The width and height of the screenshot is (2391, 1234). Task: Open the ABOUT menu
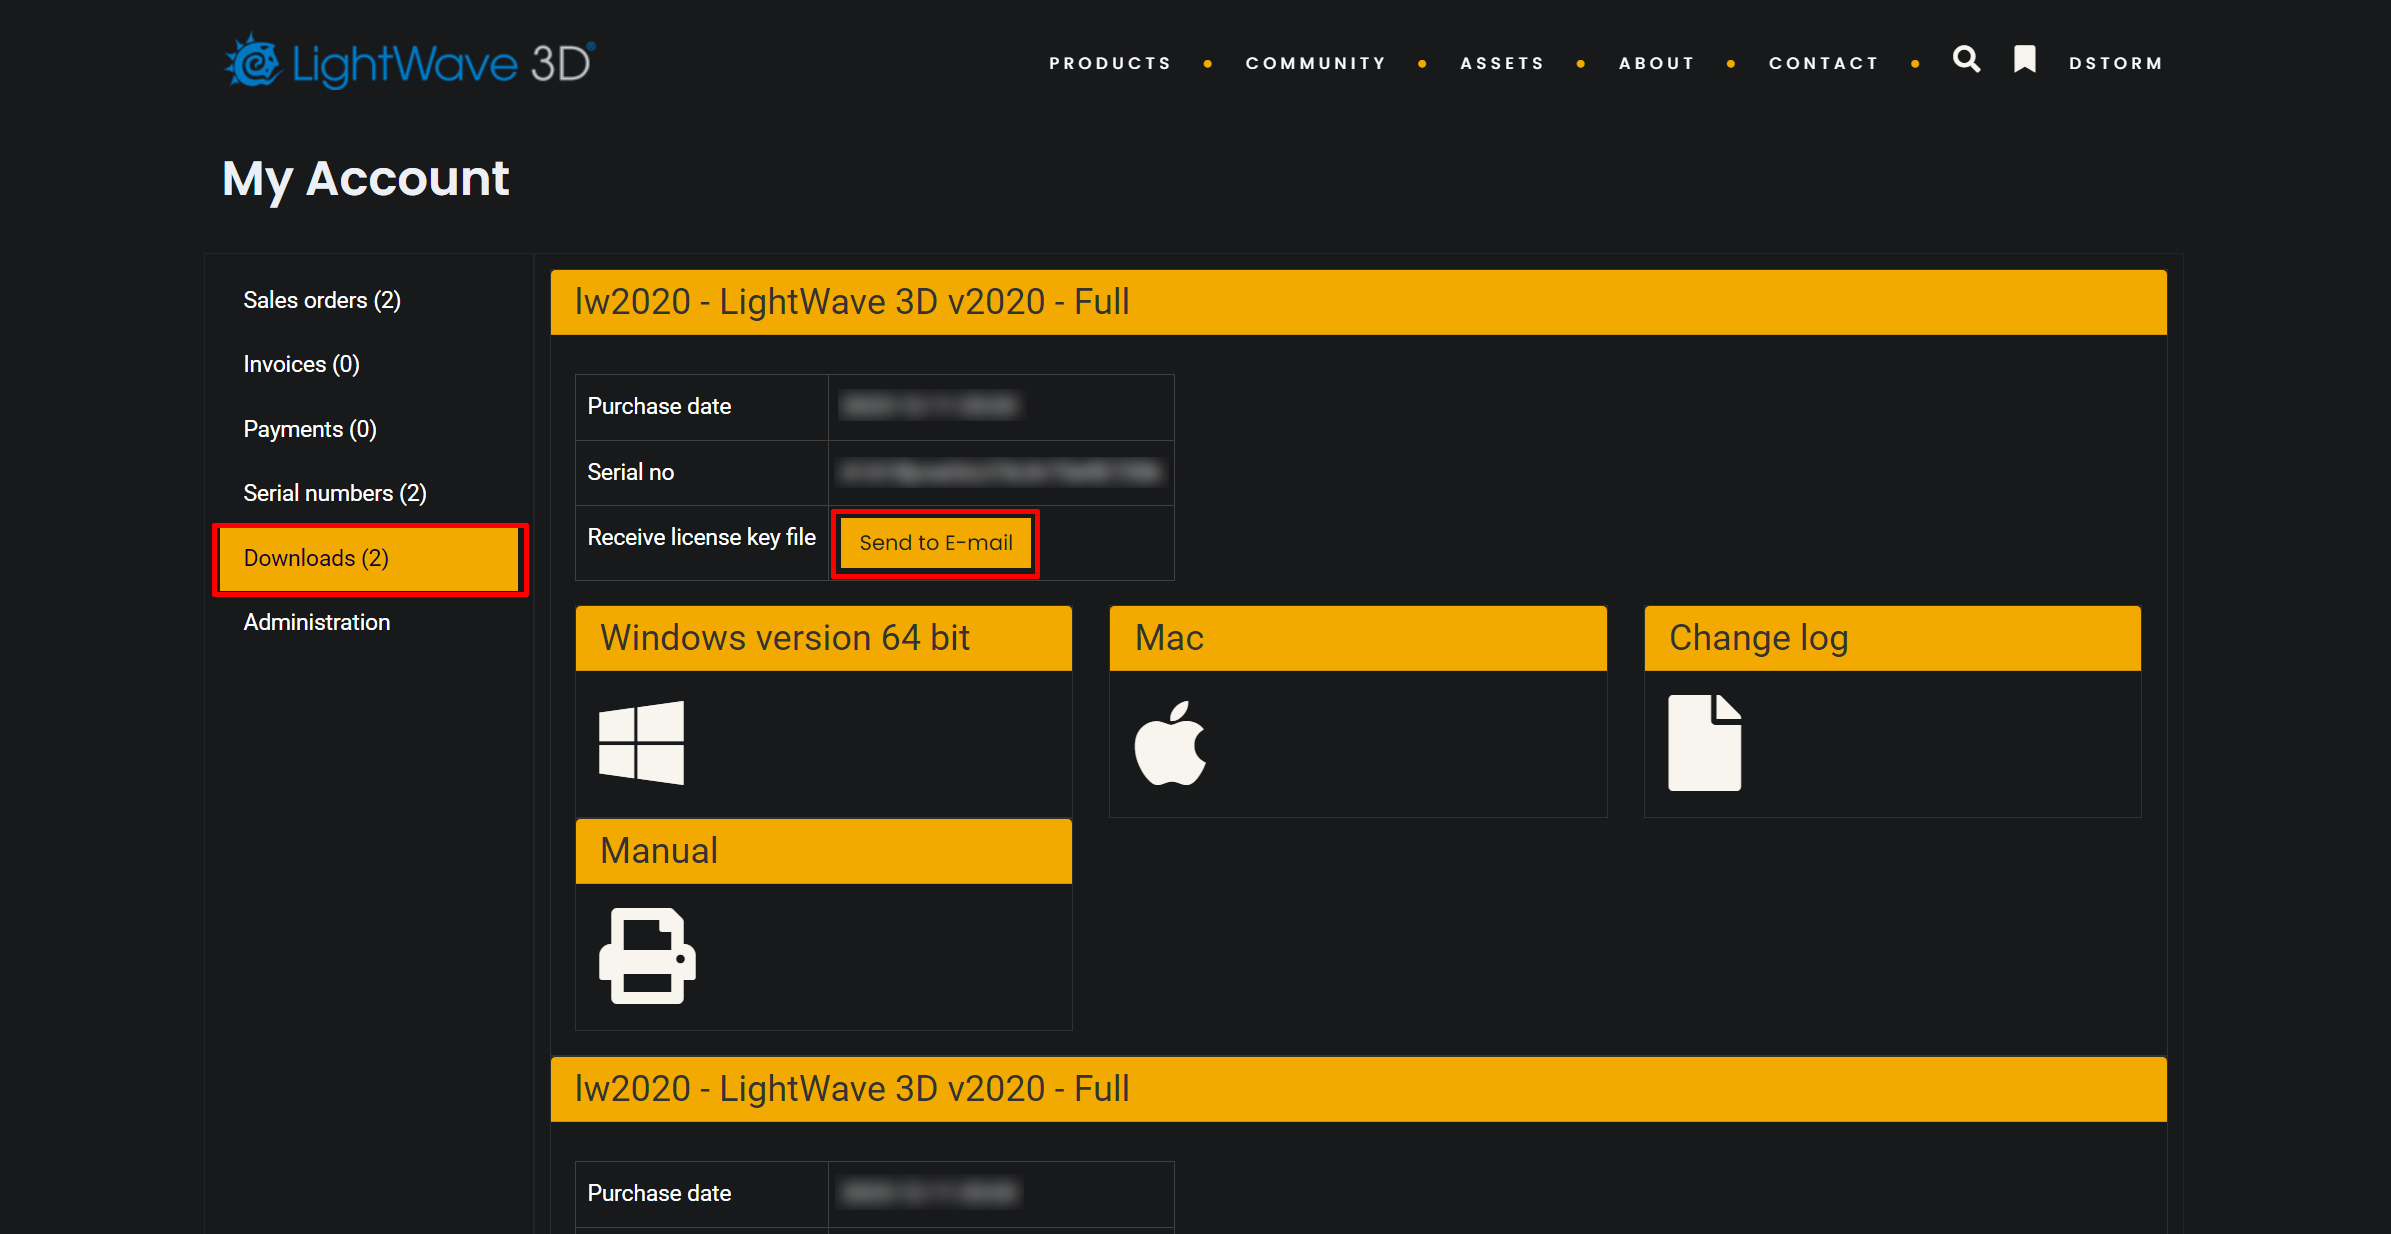(x=1657, y=63)
